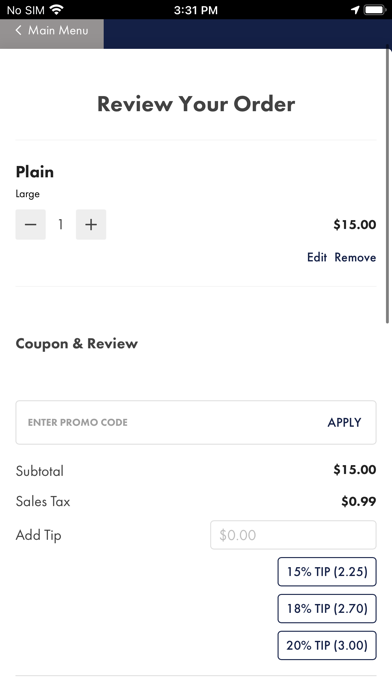Tap the Review Your Order heading
This screenshot has height=696, width=392.
pos(196,104)
